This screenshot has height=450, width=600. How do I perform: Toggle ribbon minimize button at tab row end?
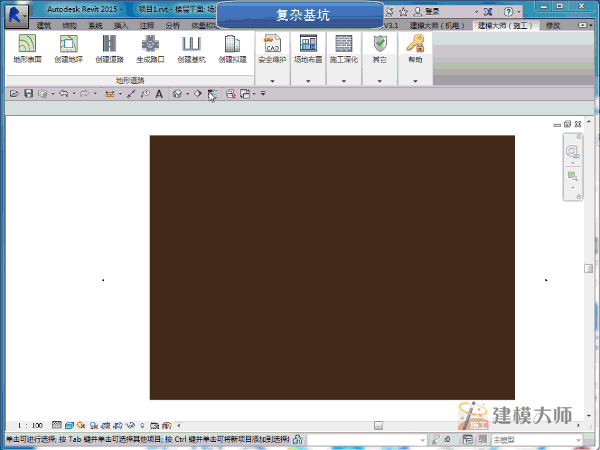[x=582, y=25]
